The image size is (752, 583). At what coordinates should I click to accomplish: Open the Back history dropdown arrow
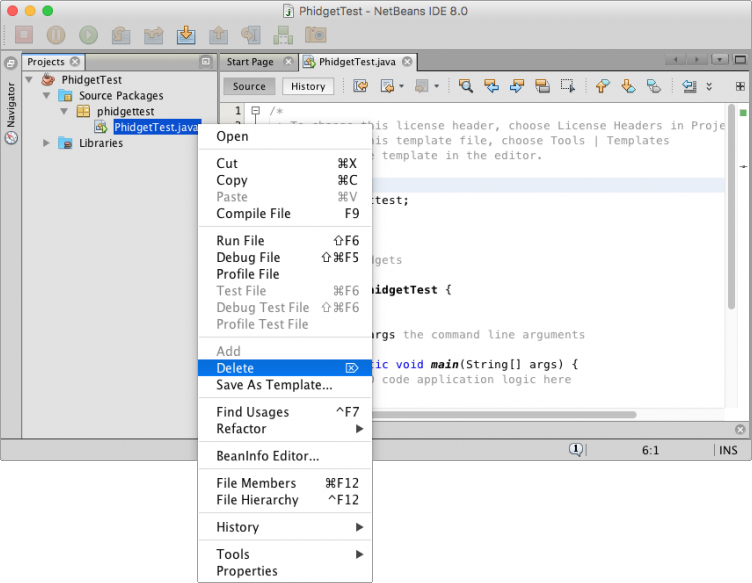401,86
